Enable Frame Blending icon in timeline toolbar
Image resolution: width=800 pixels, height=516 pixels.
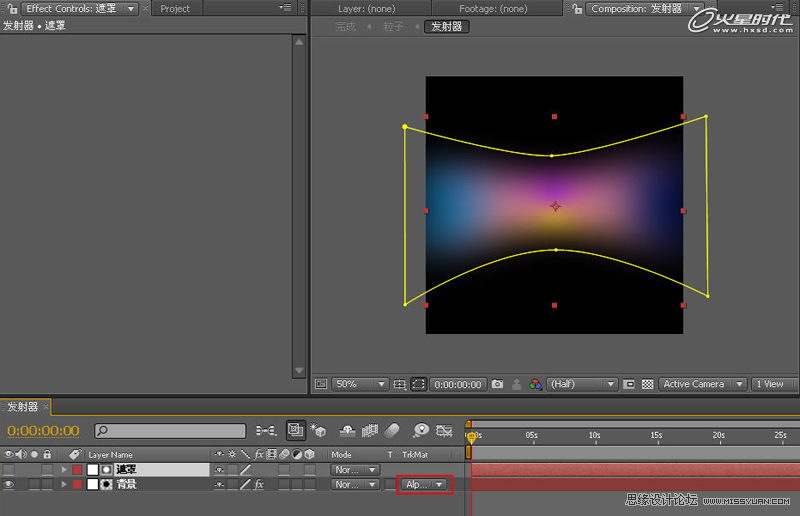point(370,431)
